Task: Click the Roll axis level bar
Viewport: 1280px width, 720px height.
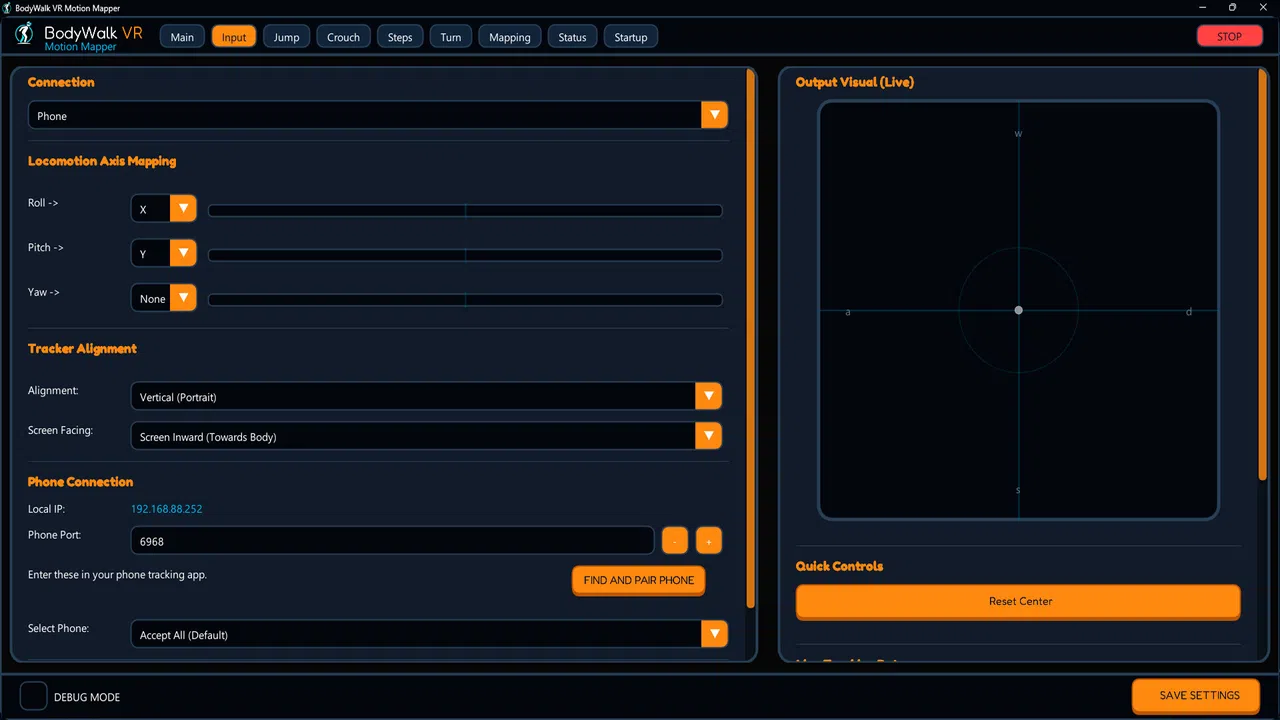Action: click(x=465, y=210)
